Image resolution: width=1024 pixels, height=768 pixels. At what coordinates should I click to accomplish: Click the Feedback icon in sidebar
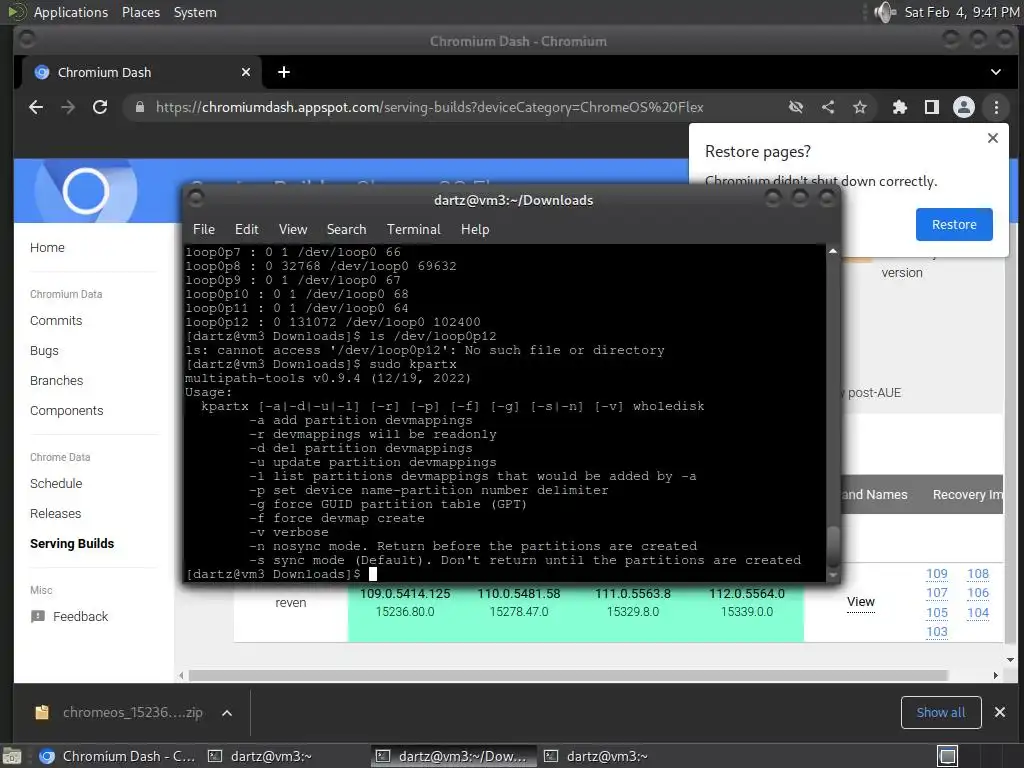(38, 616)
